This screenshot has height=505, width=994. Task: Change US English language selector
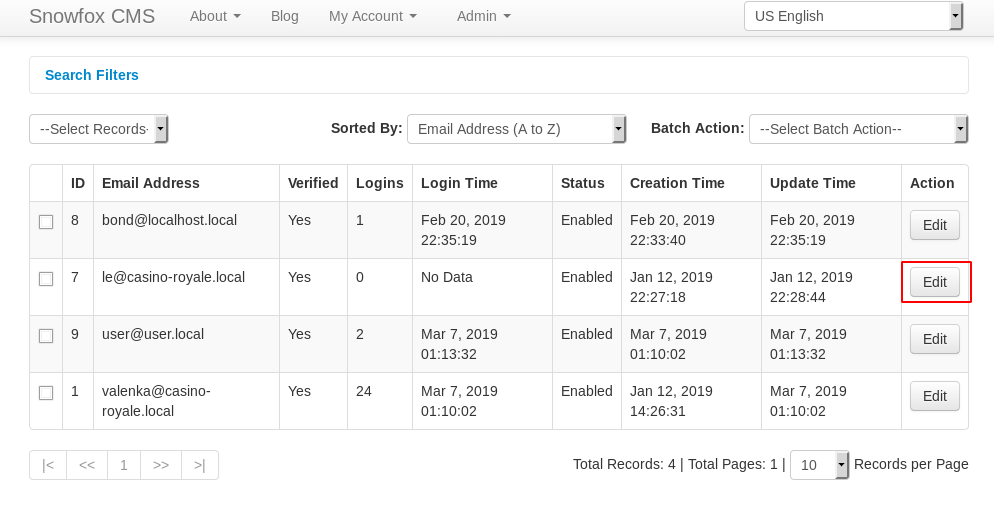853,16
